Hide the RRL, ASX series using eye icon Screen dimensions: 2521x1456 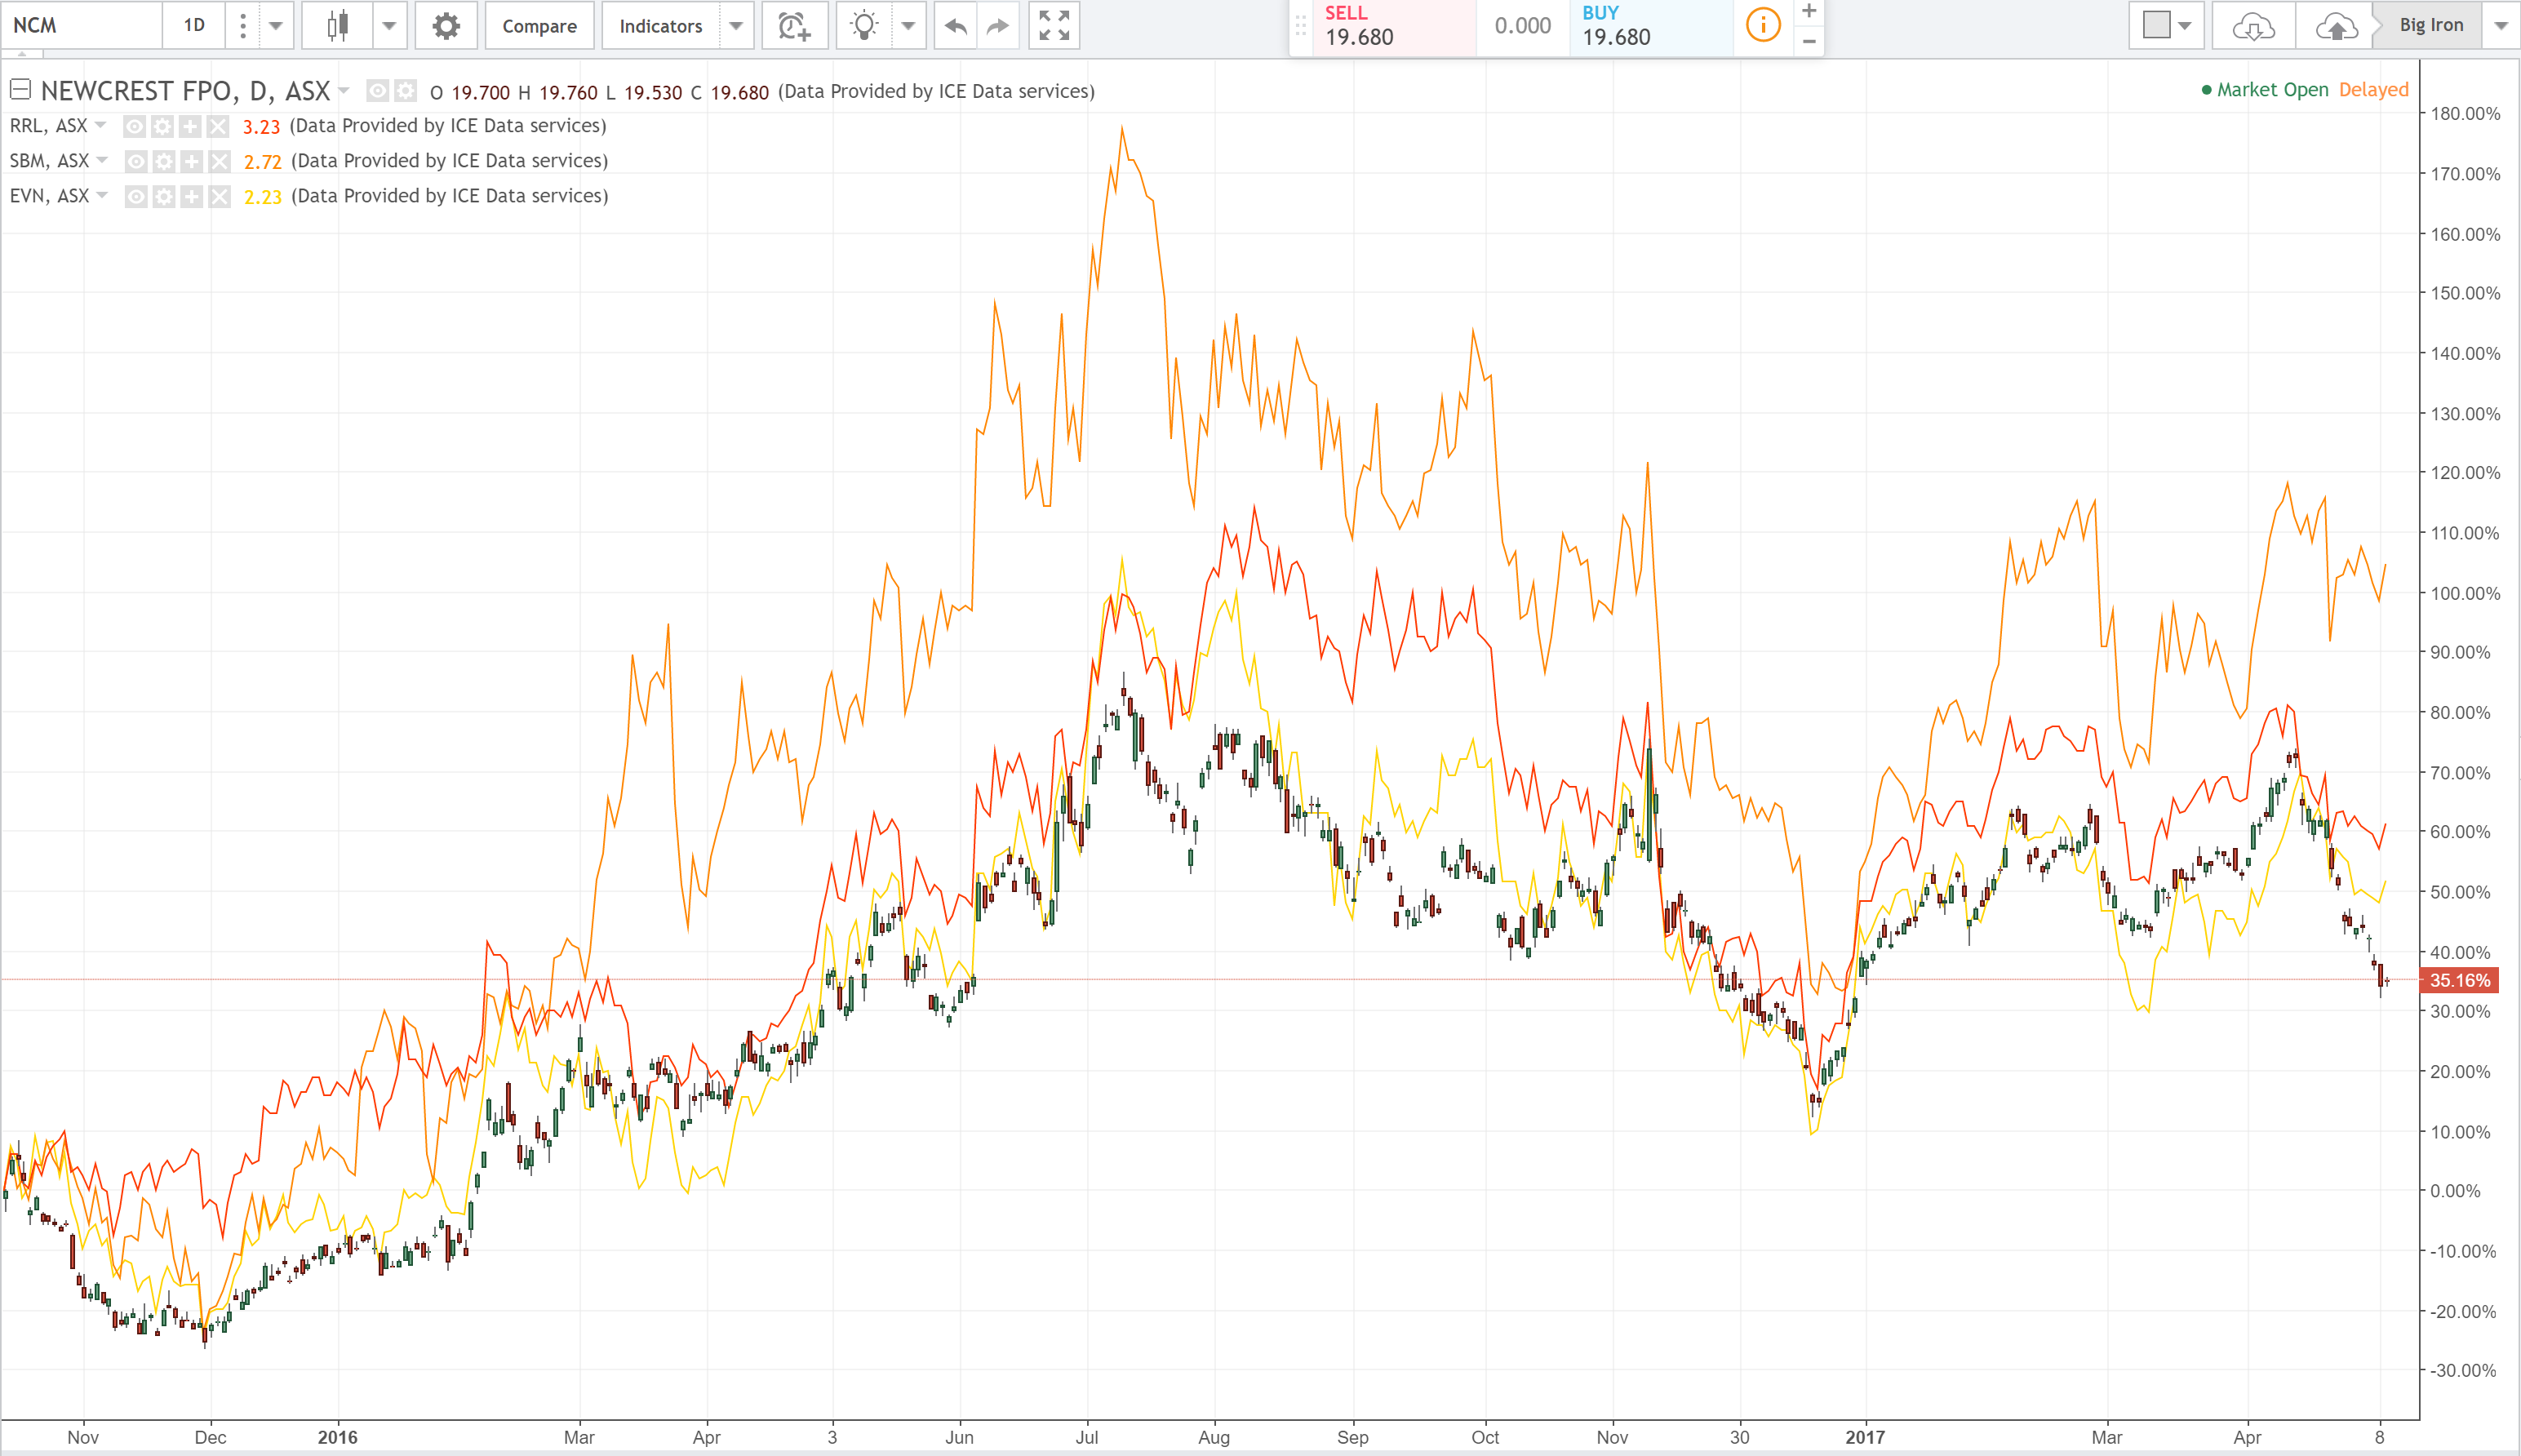pos(134,126)
